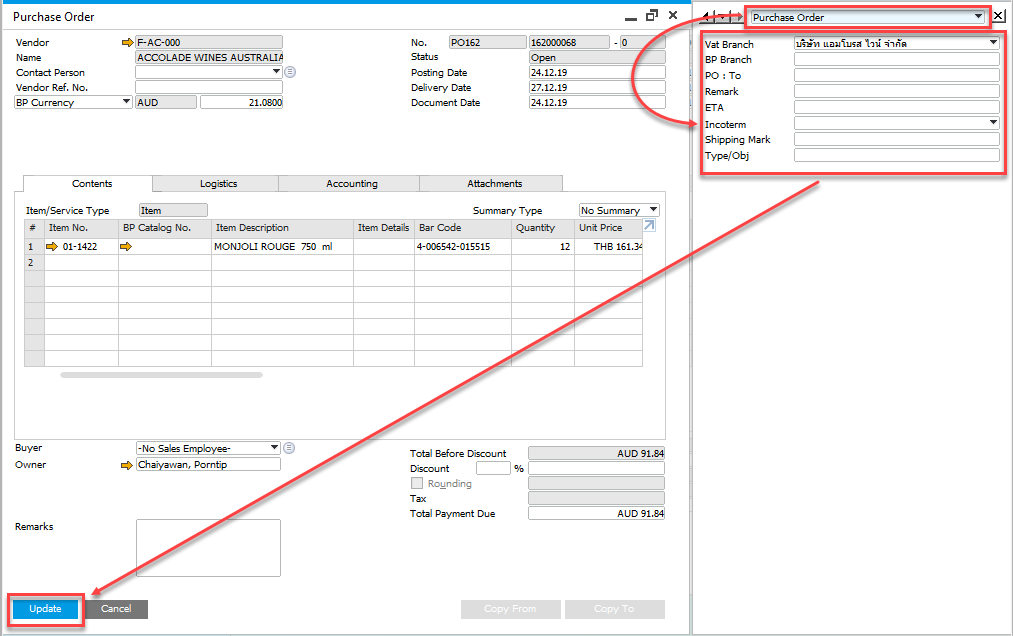Close the user-defined fields side panel
This screenshot has height=636, width=1013.
(x=999, y=17)
